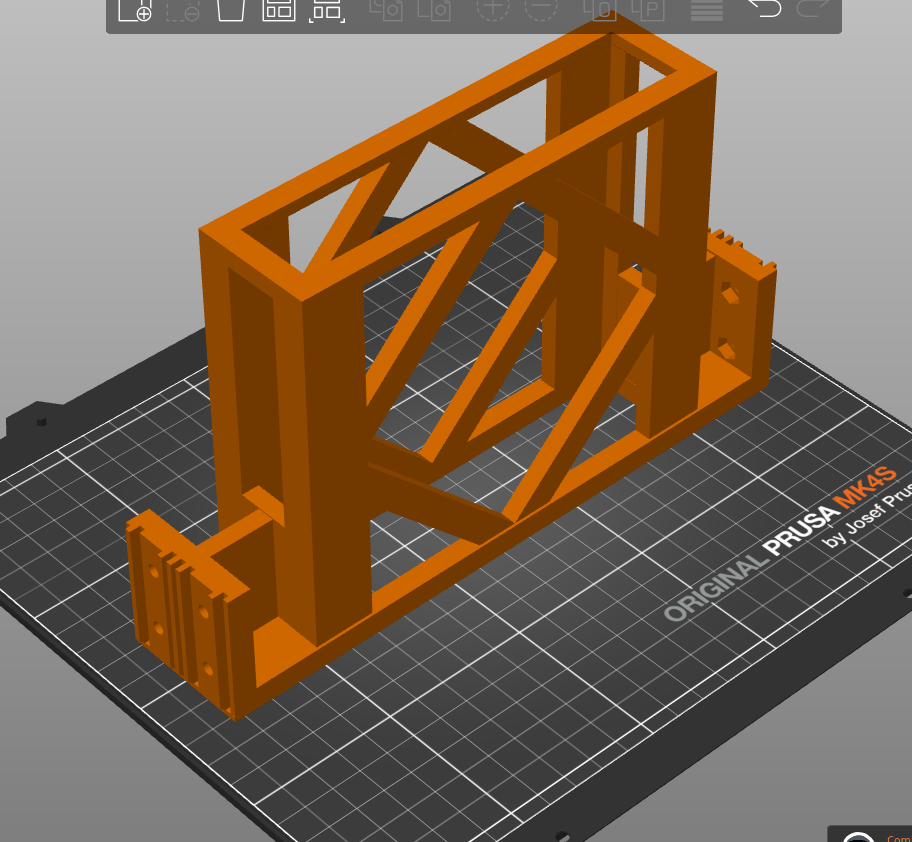Click the Split to parts icon

(x=648, y=9)
